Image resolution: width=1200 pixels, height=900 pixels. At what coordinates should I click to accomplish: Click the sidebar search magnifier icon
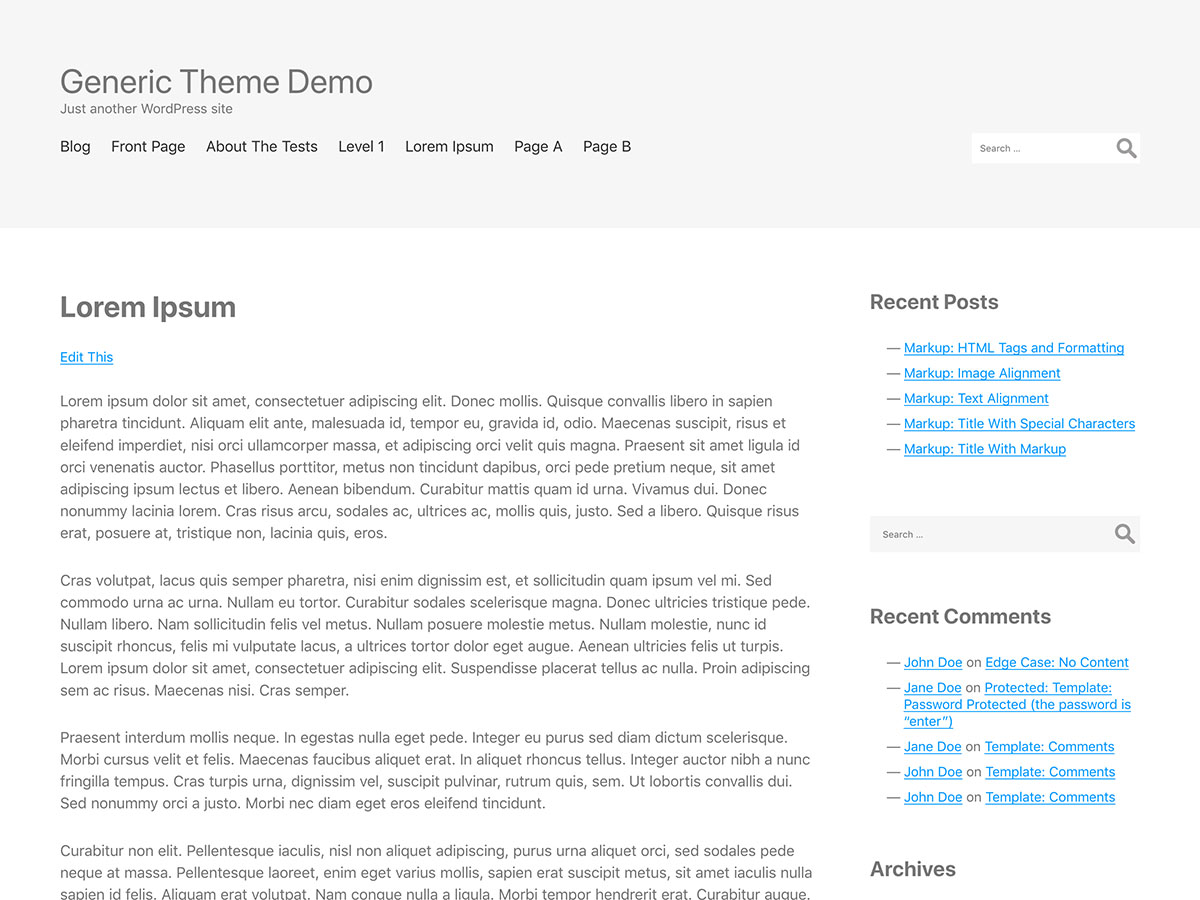click(x=1124, y=533)
